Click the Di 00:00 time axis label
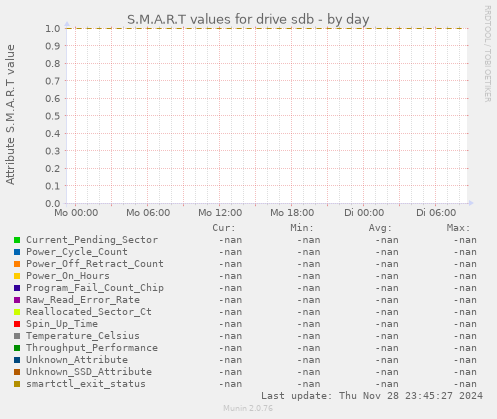 coord(364,213)
